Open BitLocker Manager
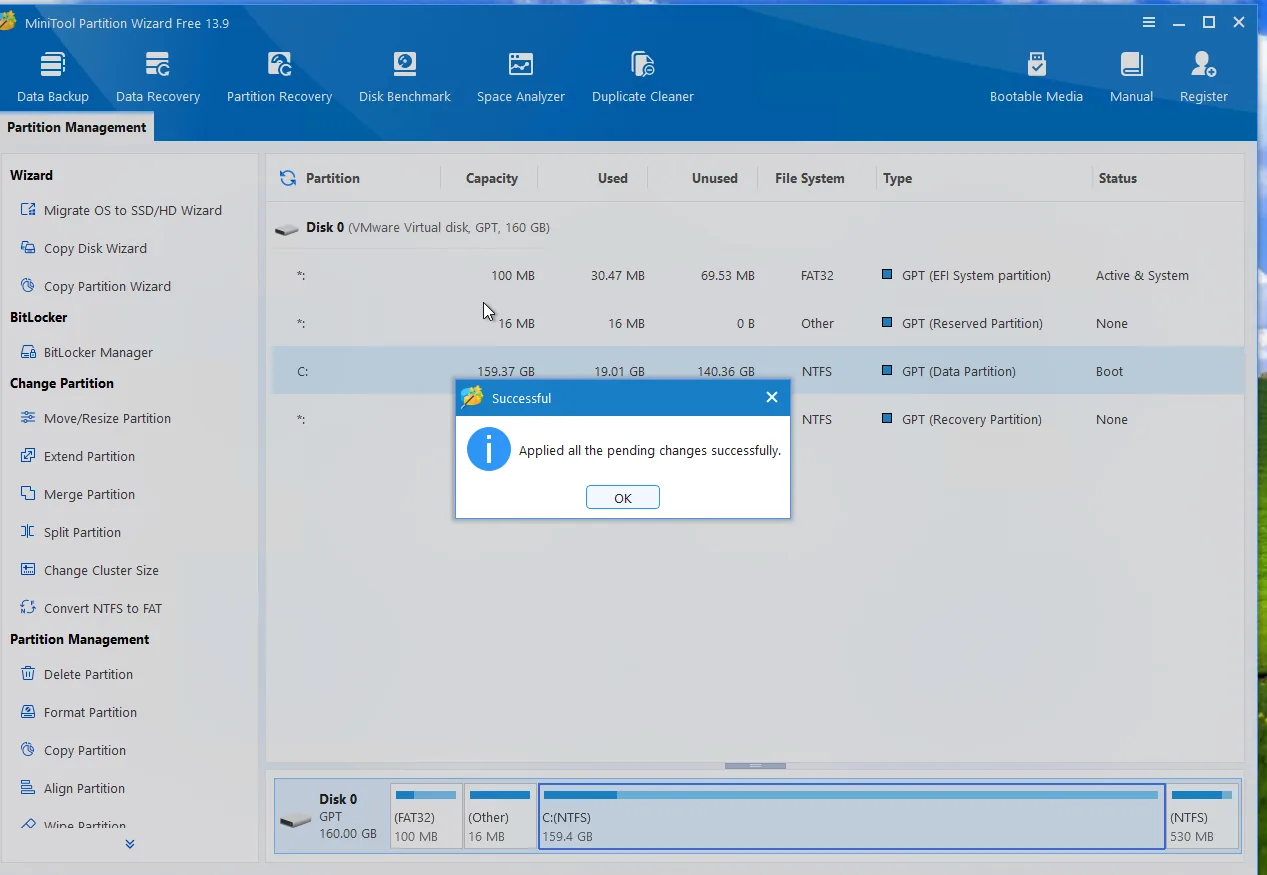The width and height of the screenshot is (1267, 875). 87,352
